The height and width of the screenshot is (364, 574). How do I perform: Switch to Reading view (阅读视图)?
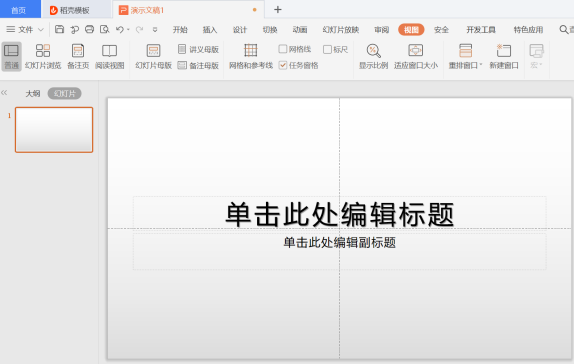click(x=109, y=56)
